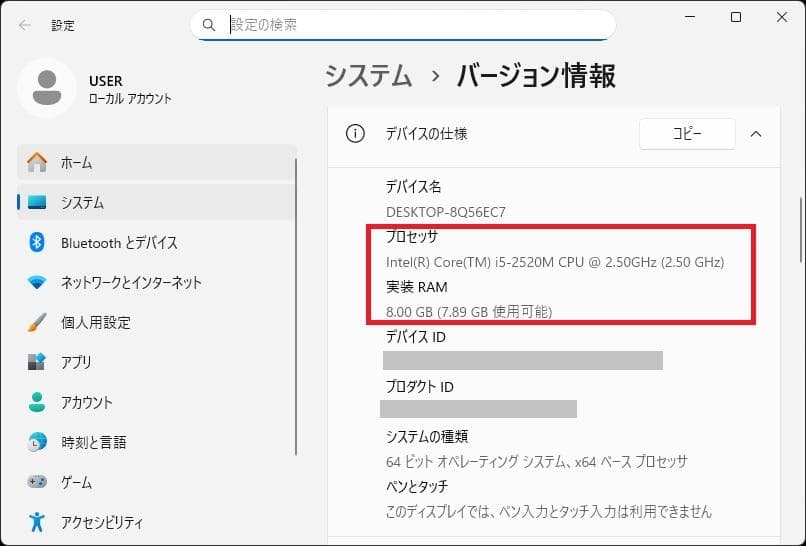Viewport: 806px width, 546px height.
Task: Open ホーム in the sidebar
Action: pos(157,162)
